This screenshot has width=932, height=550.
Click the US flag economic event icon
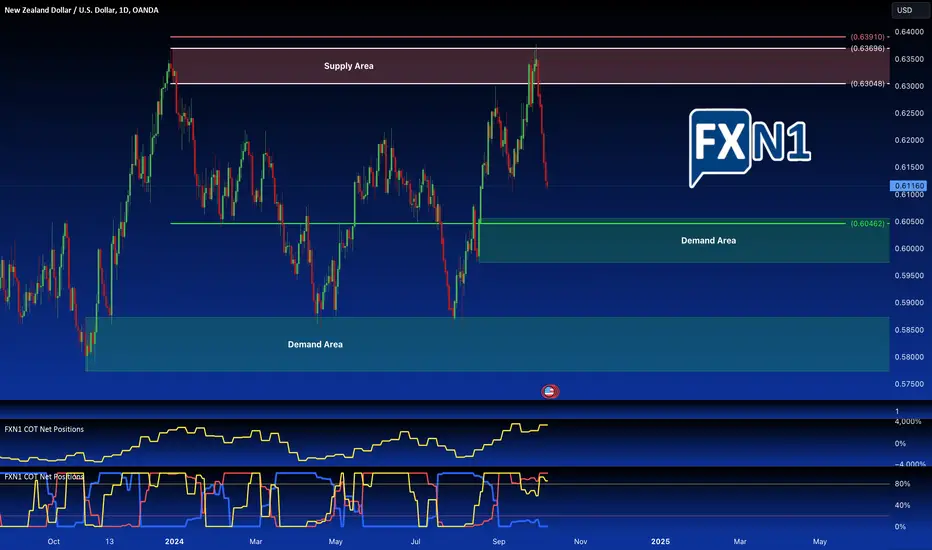point(550,391)
